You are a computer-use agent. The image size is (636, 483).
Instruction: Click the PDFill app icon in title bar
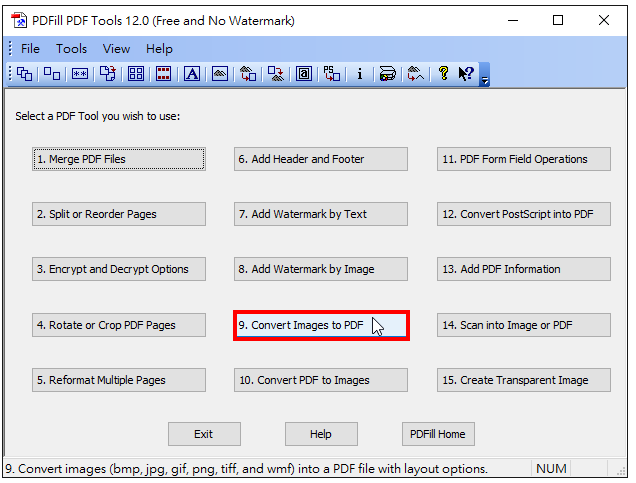click(x=19, y=20)
